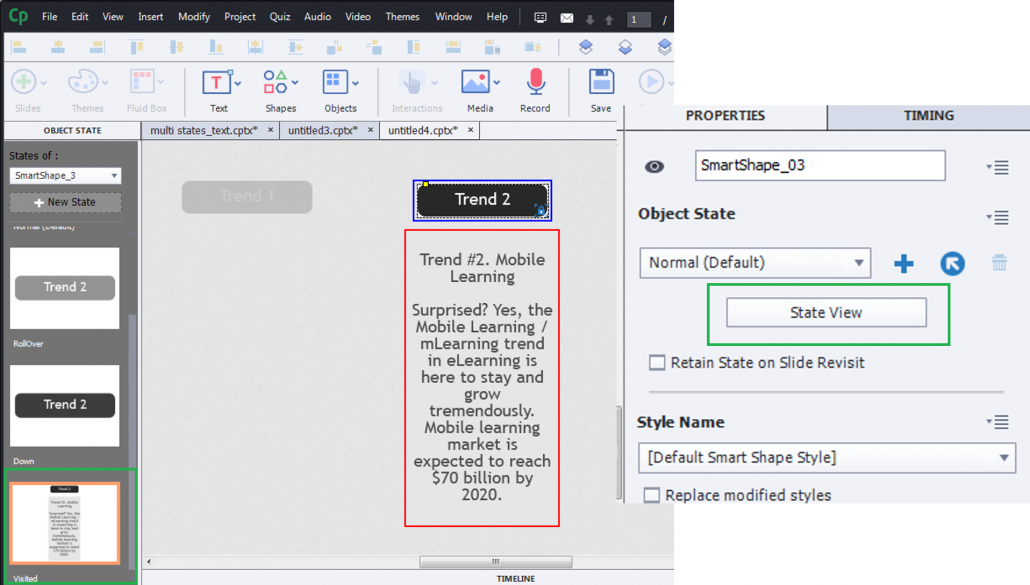Open the SmartShape_3 states dropdown
Screen dimensions: 1030x585
click(64, 174)
